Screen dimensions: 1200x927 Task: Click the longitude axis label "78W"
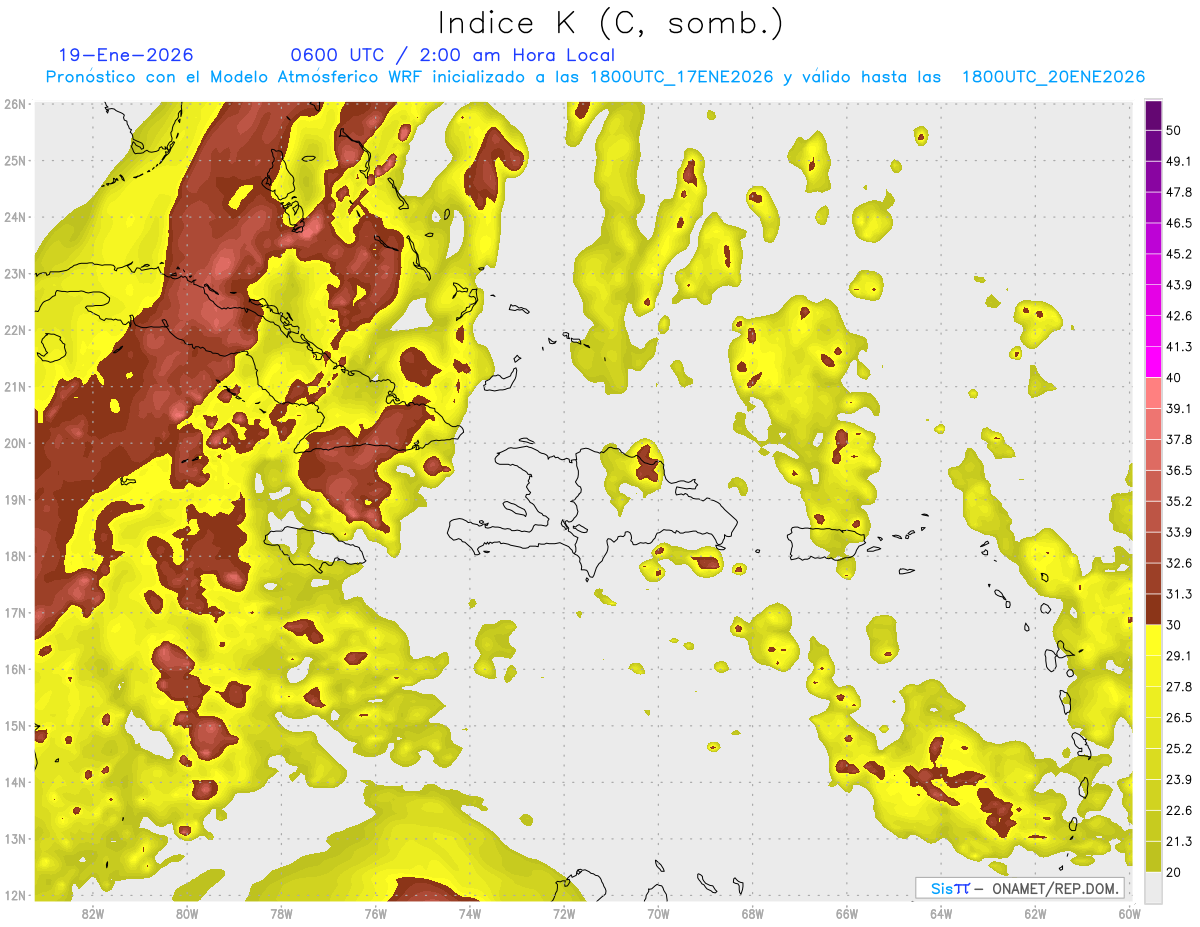281,913
